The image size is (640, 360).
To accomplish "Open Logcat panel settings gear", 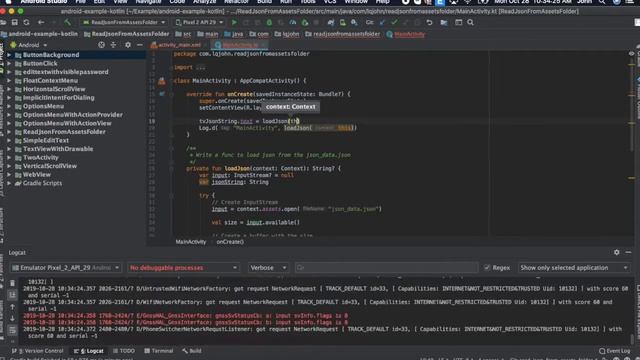I will tap(616, 252).
